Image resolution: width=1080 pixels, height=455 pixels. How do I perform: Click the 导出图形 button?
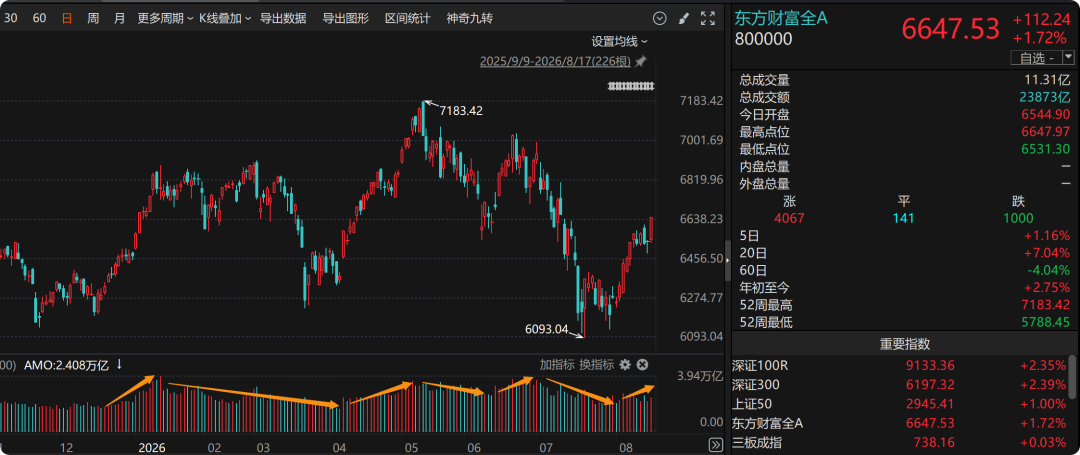[346, 19]
